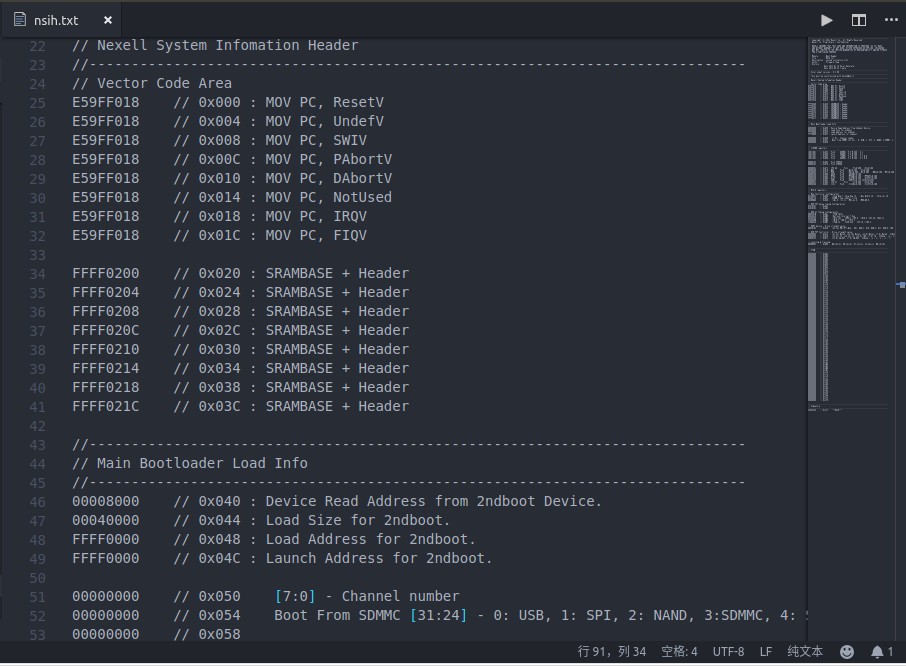Click the 0x058 comment on line 53
This screenshot has width=906, height=666.
[207, 635]
